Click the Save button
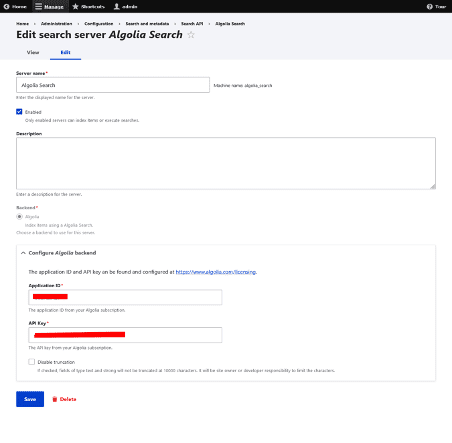Image resolution: width=452 pixels, height=443 pixels. point(30,399)
